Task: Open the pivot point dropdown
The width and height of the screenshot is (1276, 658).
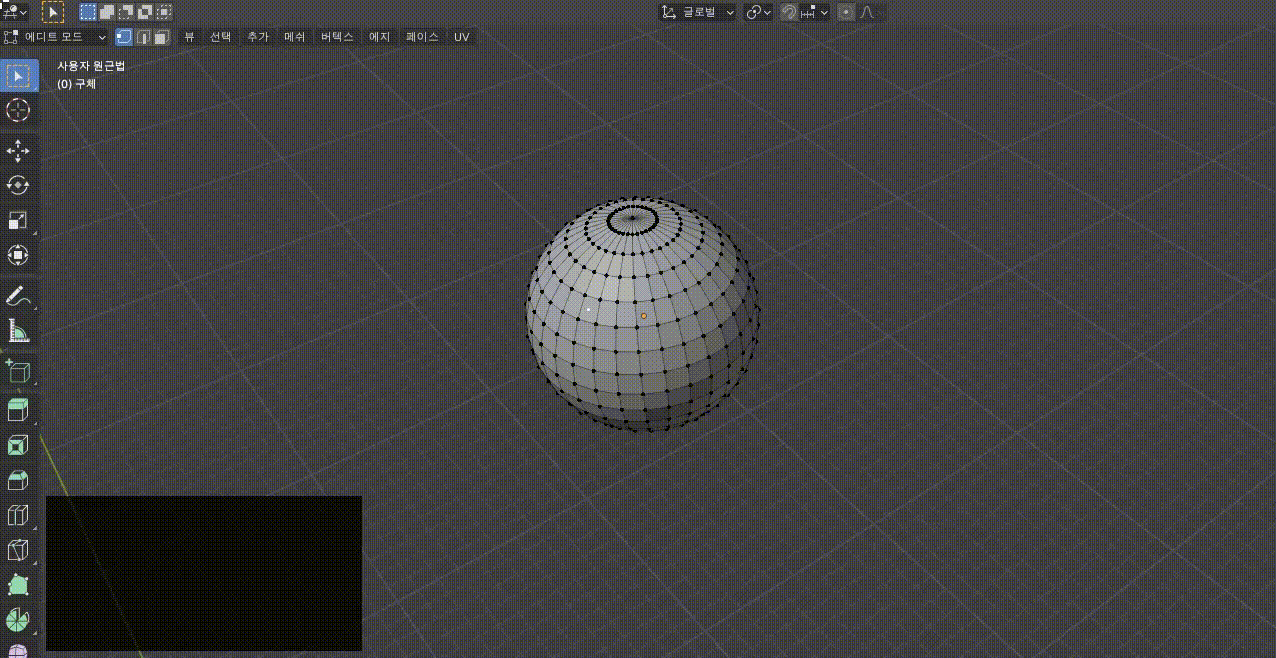Action: [x=760, y=12]
